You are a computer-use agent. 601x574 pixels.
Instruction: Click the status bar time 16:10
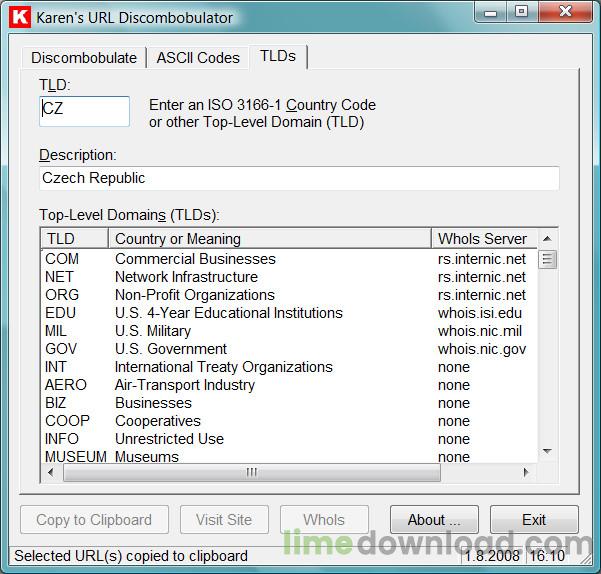(547, 556)
